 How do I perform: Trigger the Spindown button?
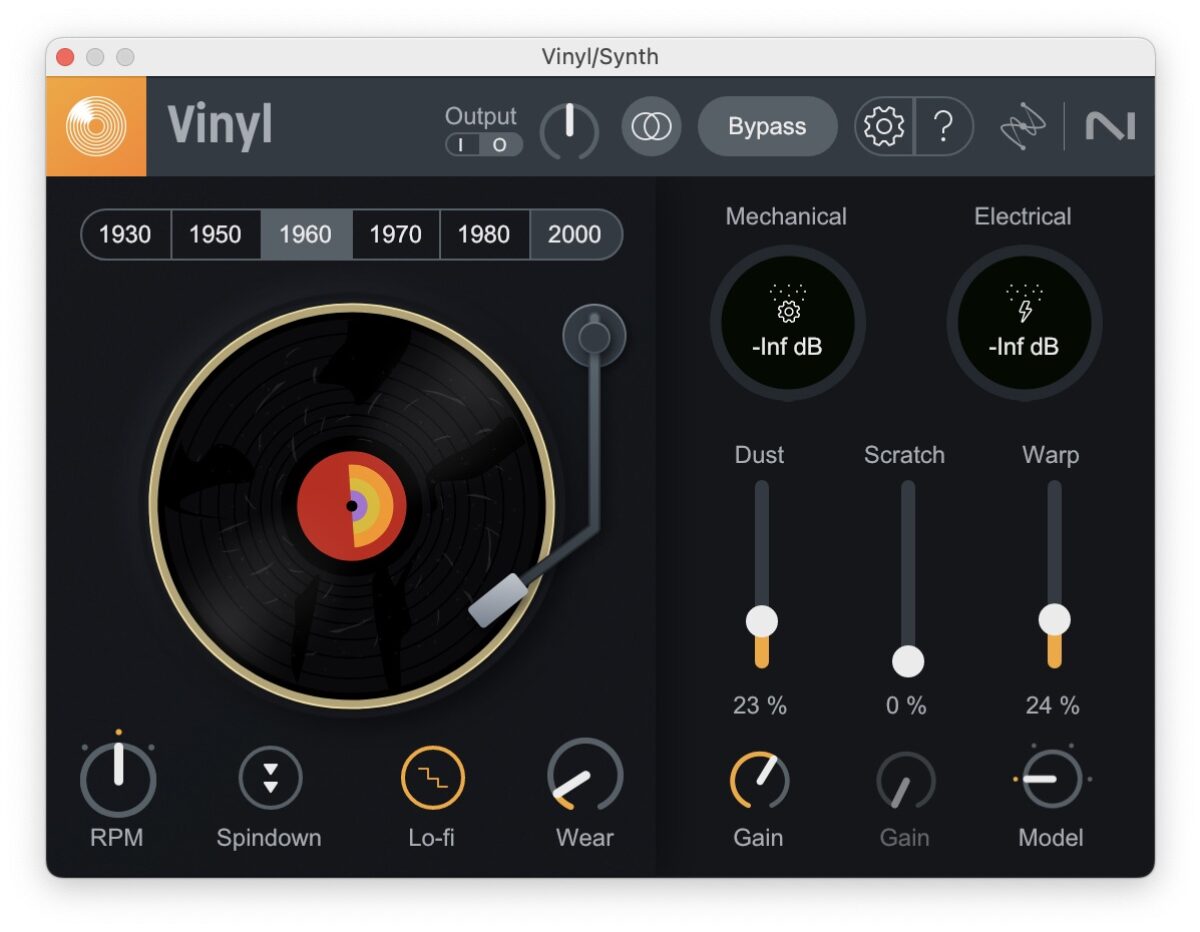(270, 778)
